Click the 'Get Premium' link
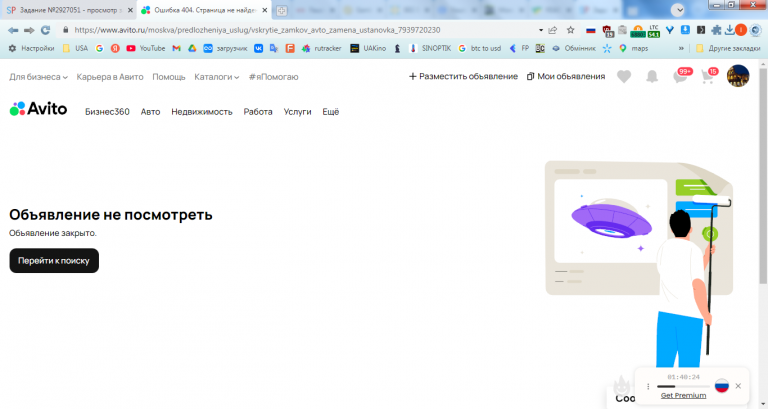This screenshot has height=409, width=768. pyautogui.click(x=683, y=395)
